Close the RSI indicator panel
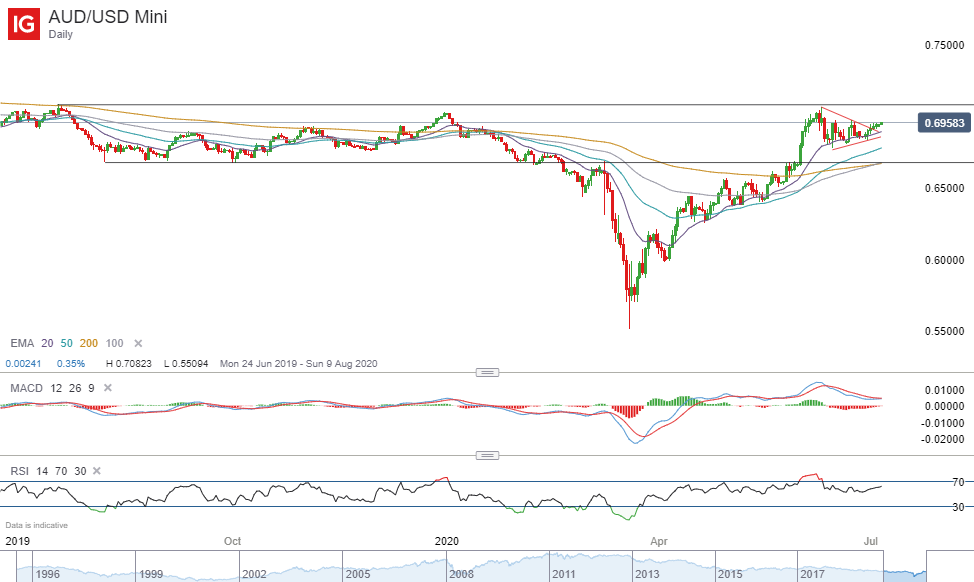 (97, 471)
